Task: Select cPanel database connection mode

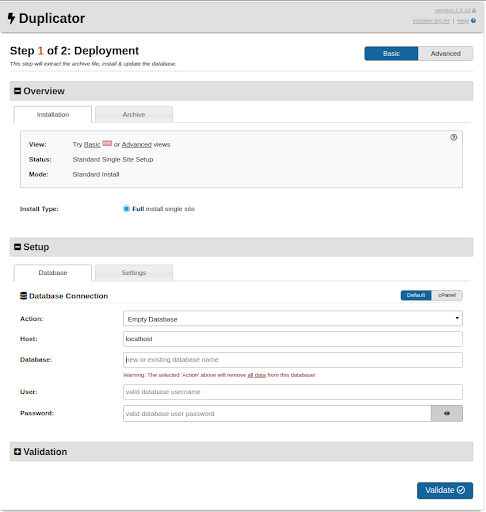Action: (447, 295)
